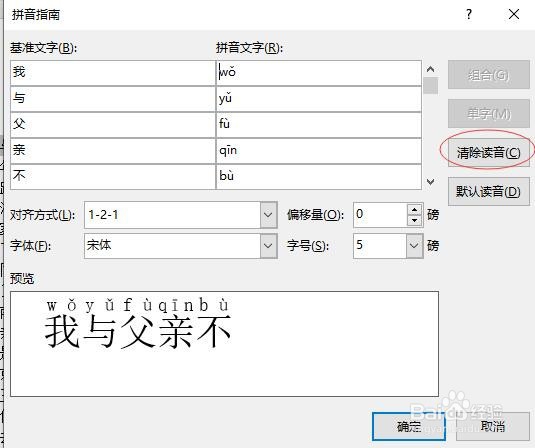Image resolution: width=535 pixels, height=448 pixels.
Task: Confirm with the 确定 button
Action: [409, 426]
